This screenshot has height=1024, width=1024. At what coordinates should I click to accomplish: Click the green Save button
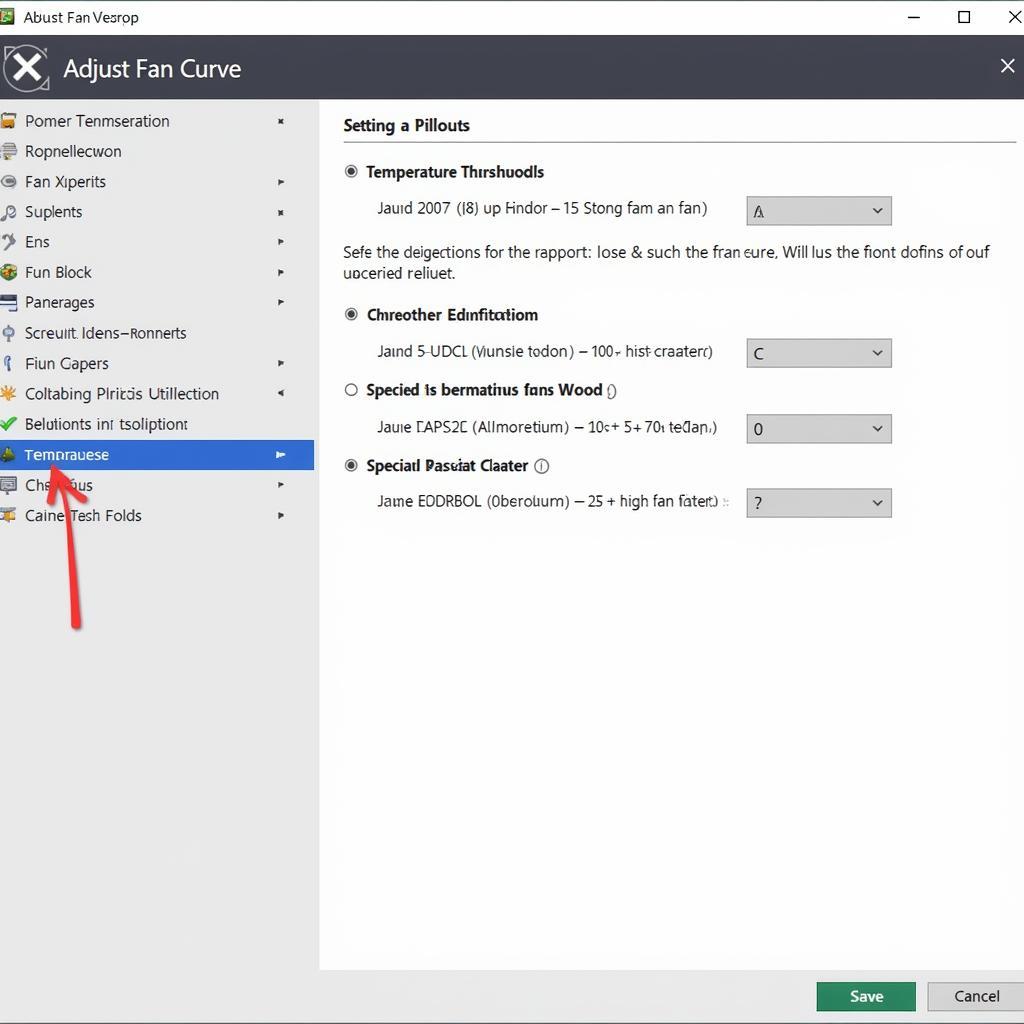tap(866, 996)
